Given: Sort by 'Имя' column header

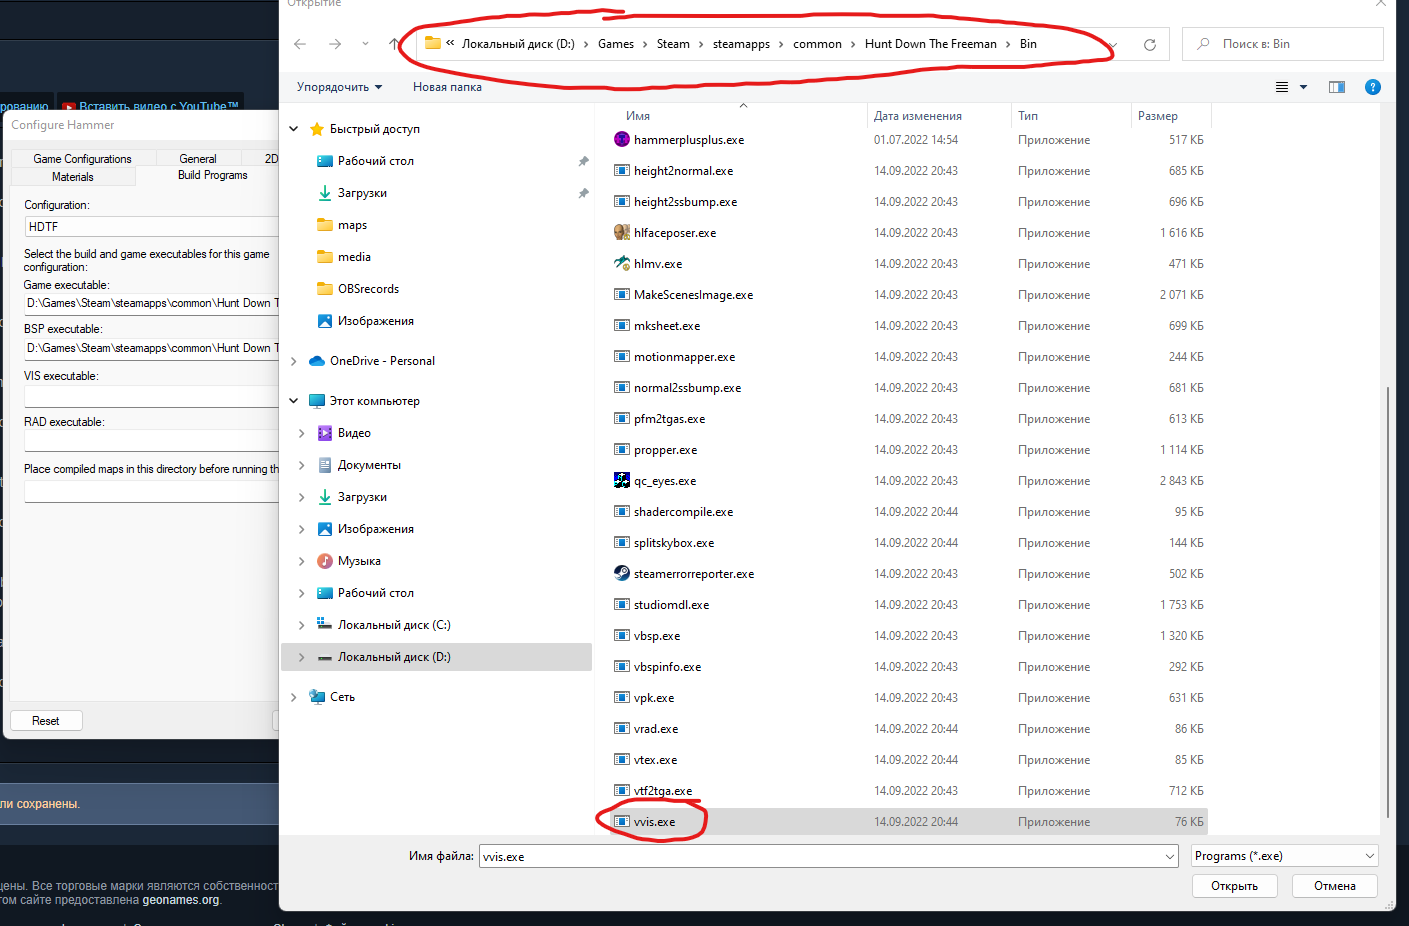Looking at the screenshot, I should (638, 116).
